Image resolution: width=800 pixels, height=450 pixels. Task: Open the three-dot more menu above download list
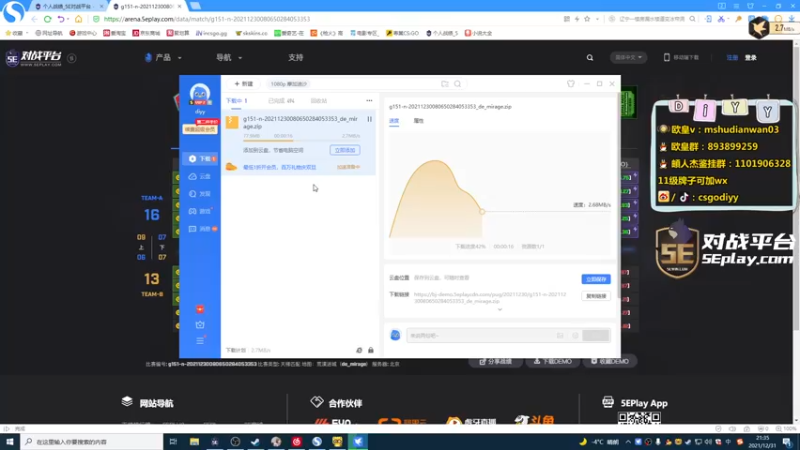tap(369, 101)
